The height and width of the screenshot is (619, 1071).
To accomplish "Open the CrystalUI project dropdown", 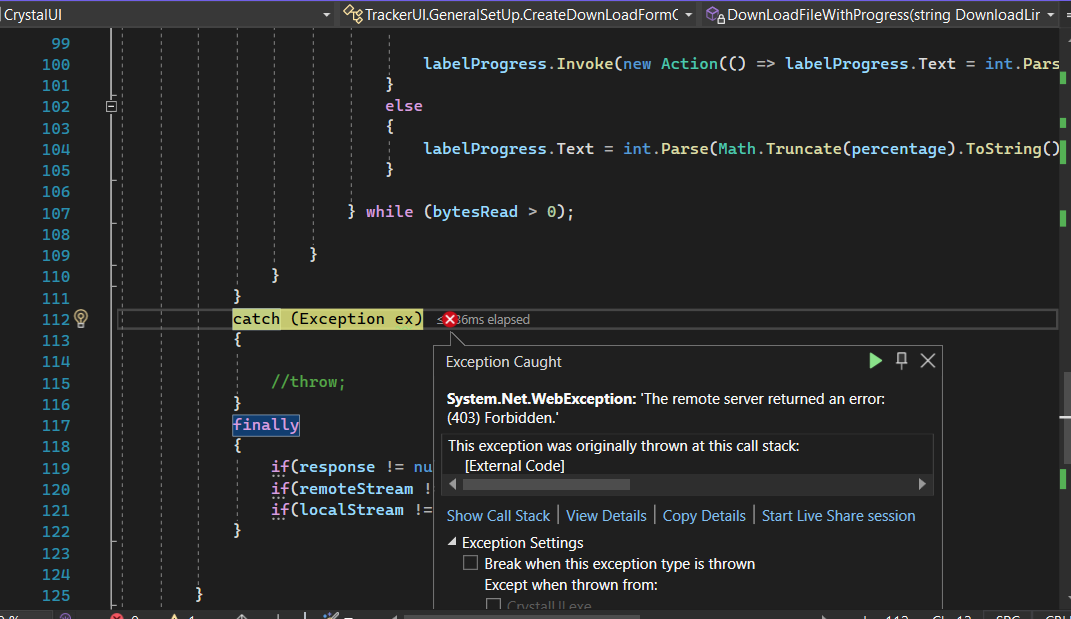I will click(326, 14).
